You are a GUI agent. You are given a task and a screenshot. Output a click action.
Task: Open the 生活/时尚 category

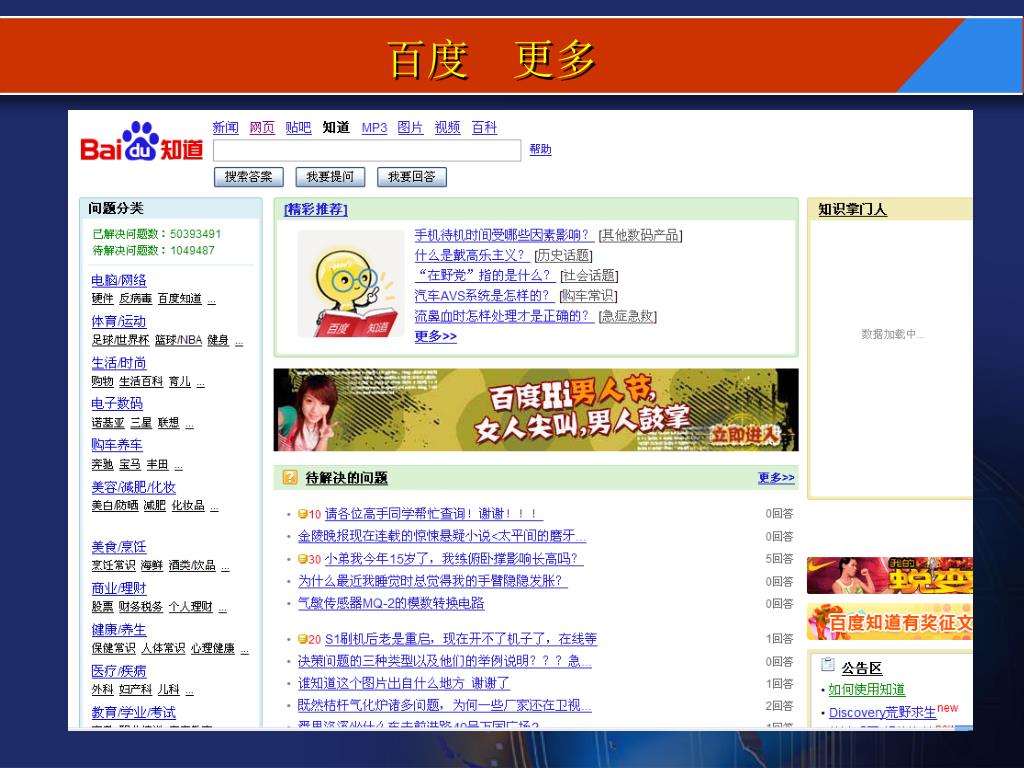click(x=119, y=363)
